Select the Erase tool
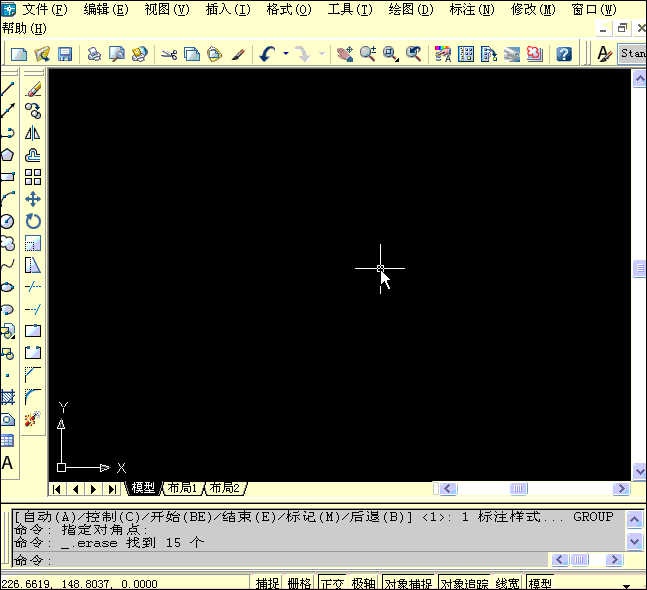 33,89
